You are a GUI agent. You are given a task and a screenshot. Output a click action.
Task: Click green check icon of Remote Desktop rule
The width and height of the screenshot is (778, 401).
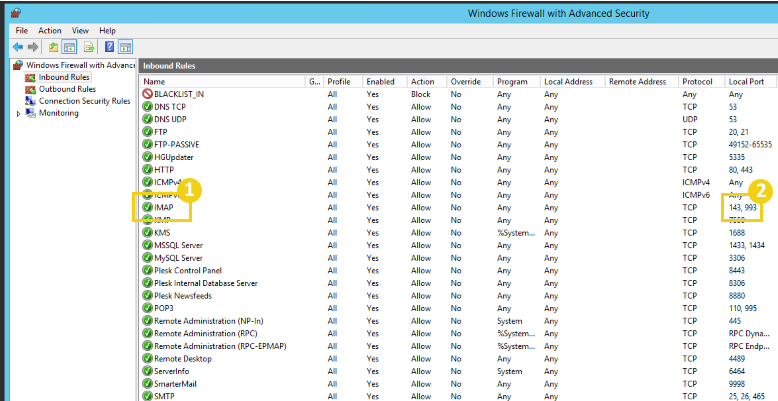pyautogui.click(x=147, y=358)
